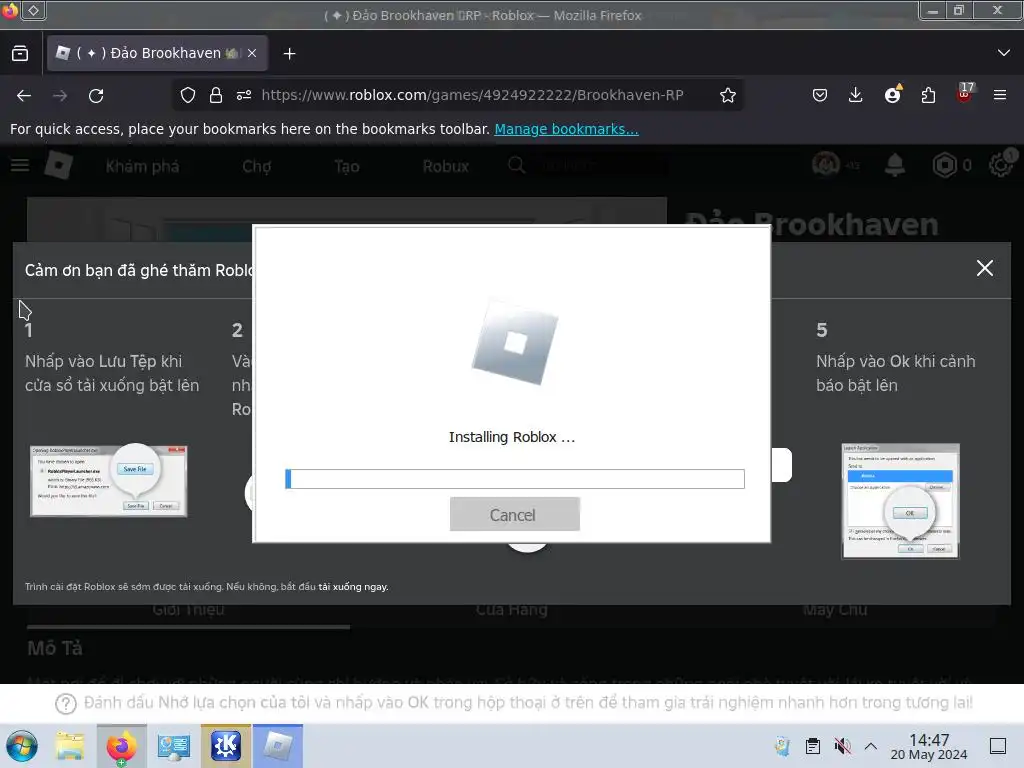
Task: Reload the current Roblox page
Action: point(96,95)
